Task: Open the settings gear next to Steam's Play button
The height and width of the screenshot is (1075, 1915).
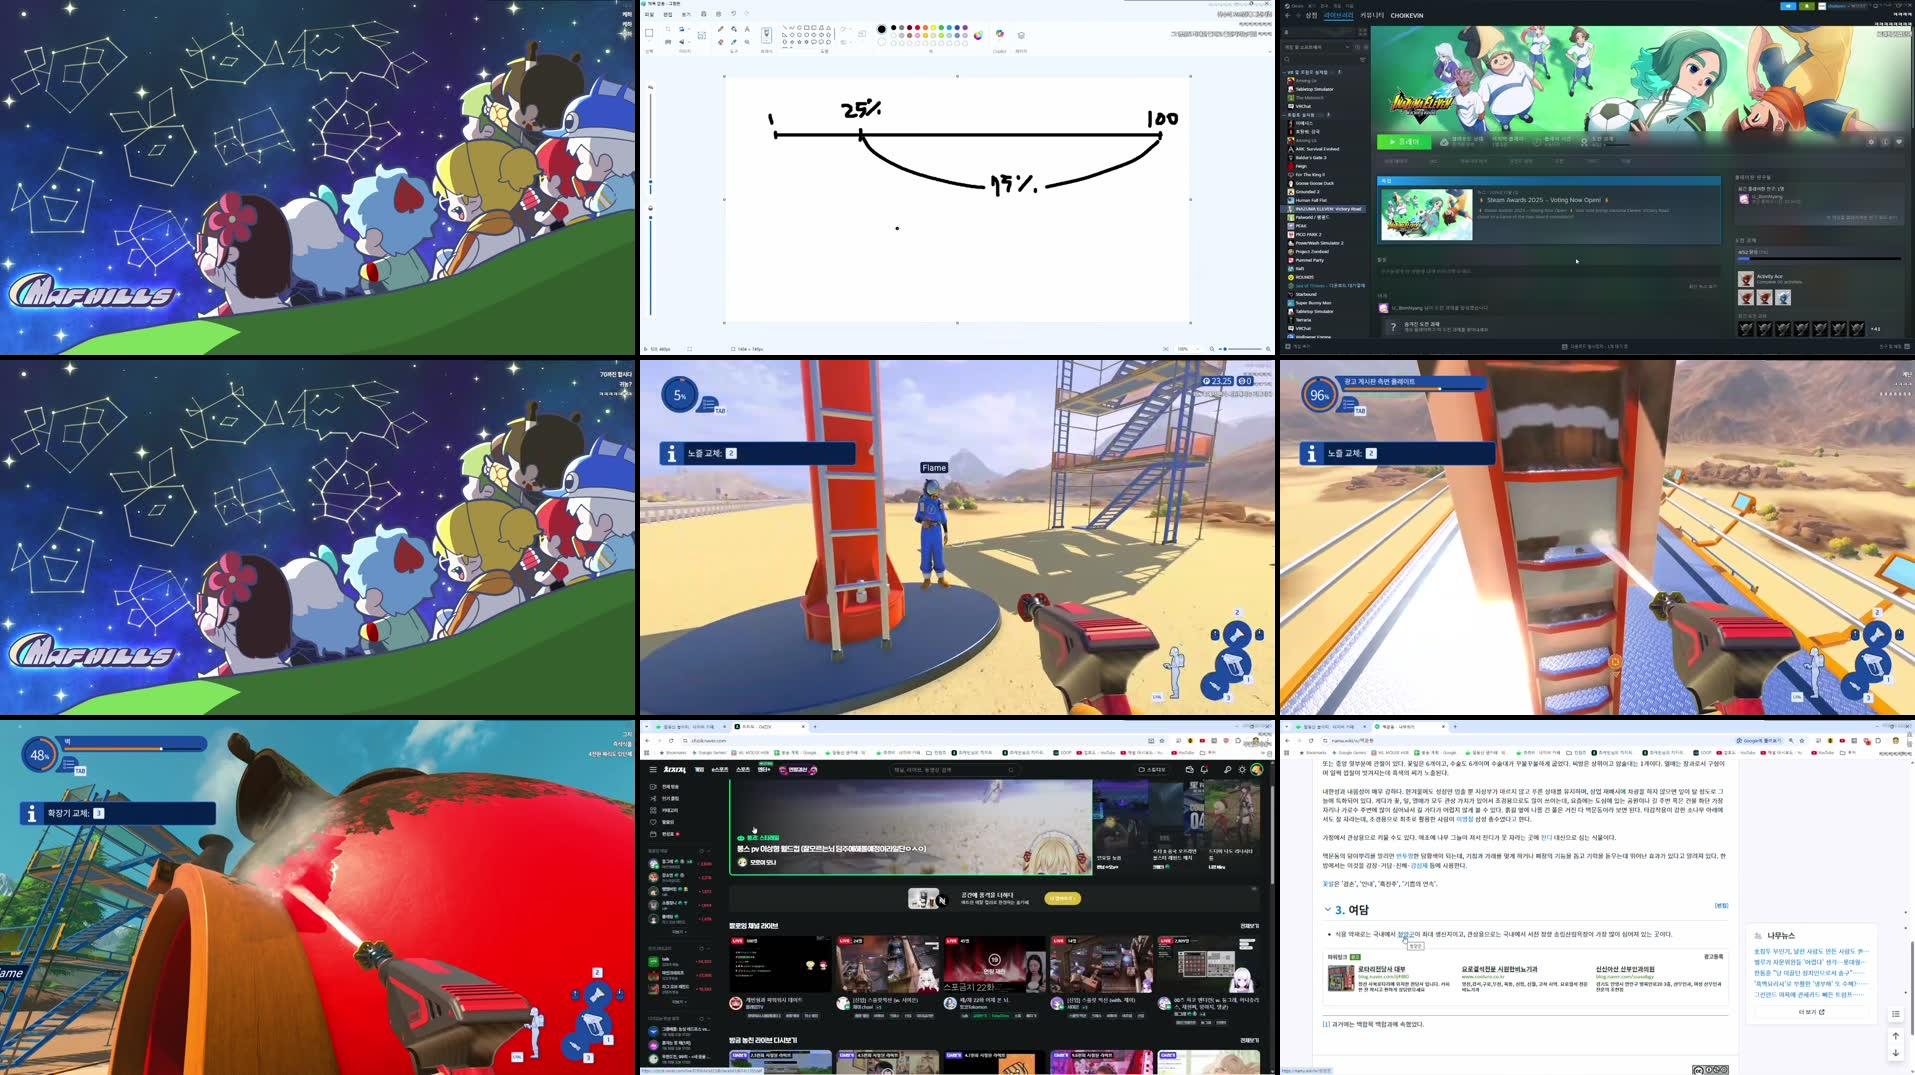Action: (1871, 141)
